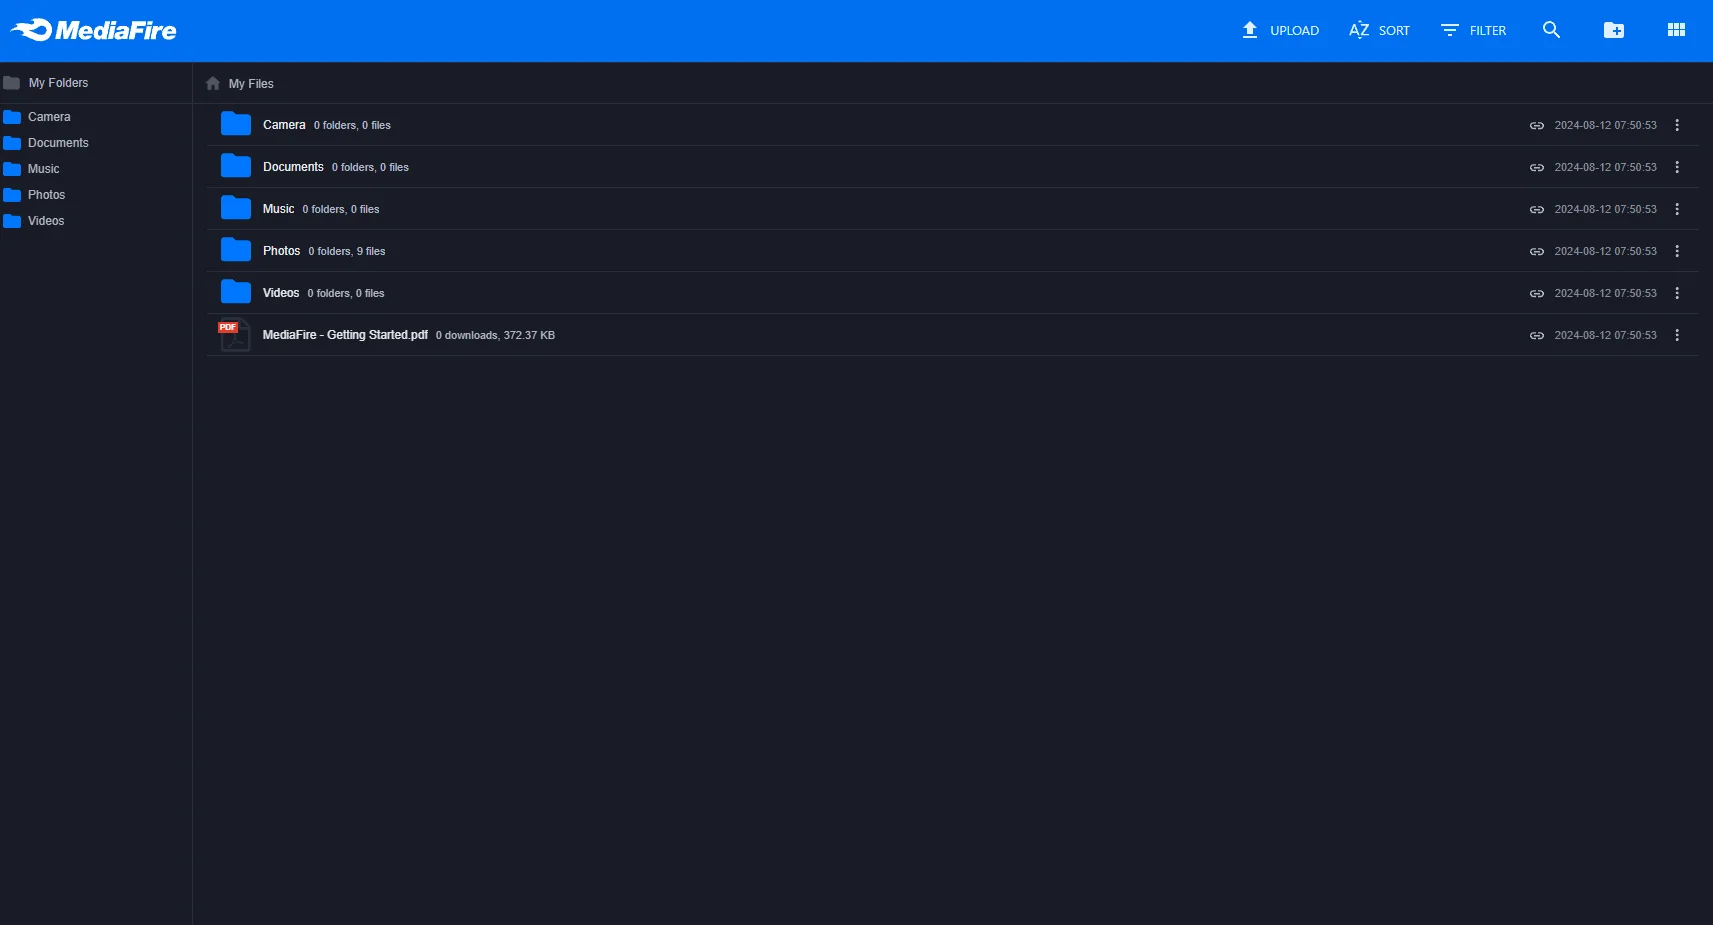Click the home icon in breadcrumb

point(213,83)
